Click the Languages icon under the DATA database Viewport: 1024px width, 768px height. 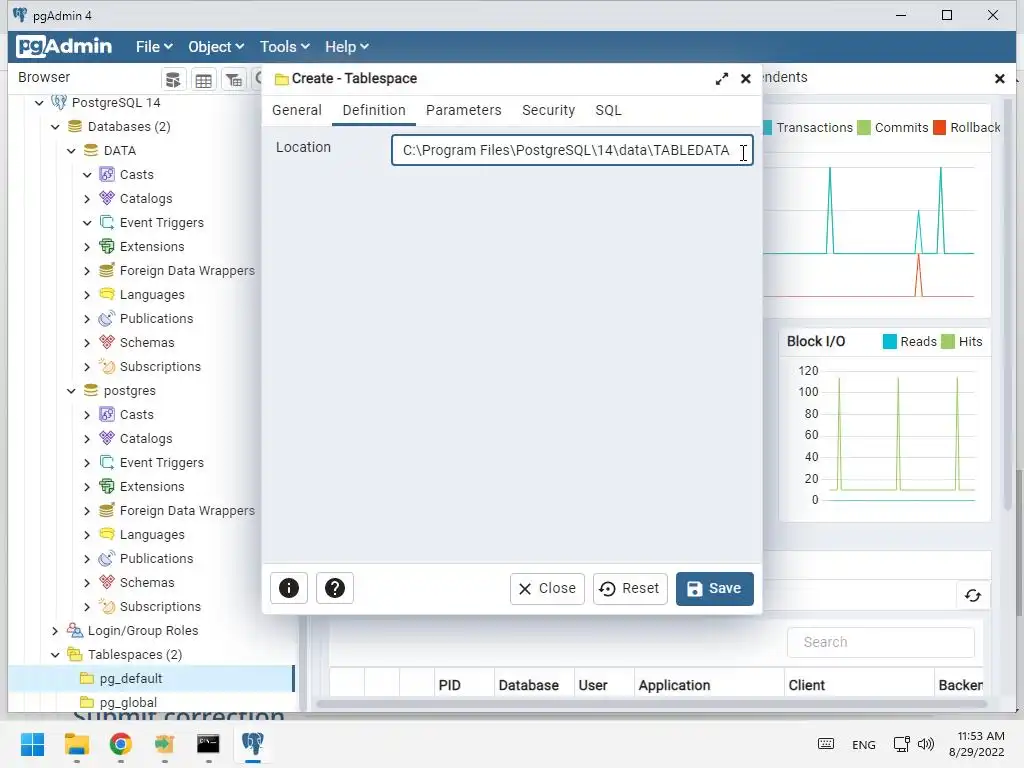coord(106,295)
